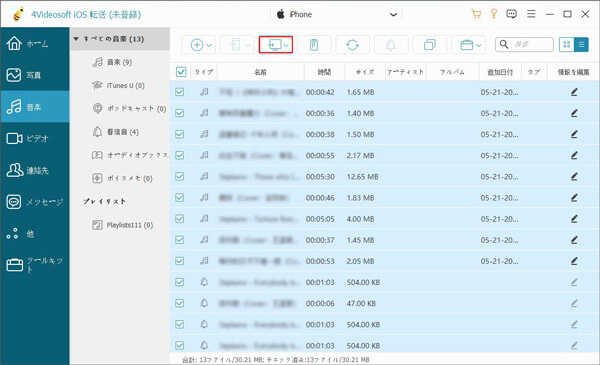Click the Export to PC monitor icon
600x365 pixels.
274,45
